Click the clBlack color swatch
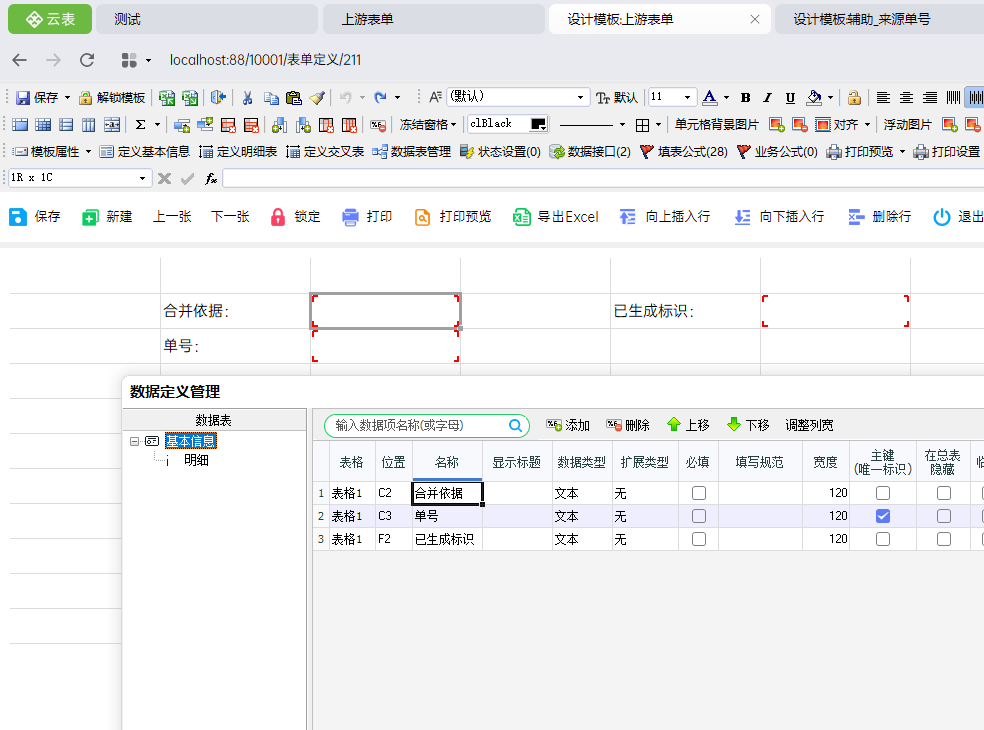The width and height of the screenshot is (984, 730). tap(539, 124)
